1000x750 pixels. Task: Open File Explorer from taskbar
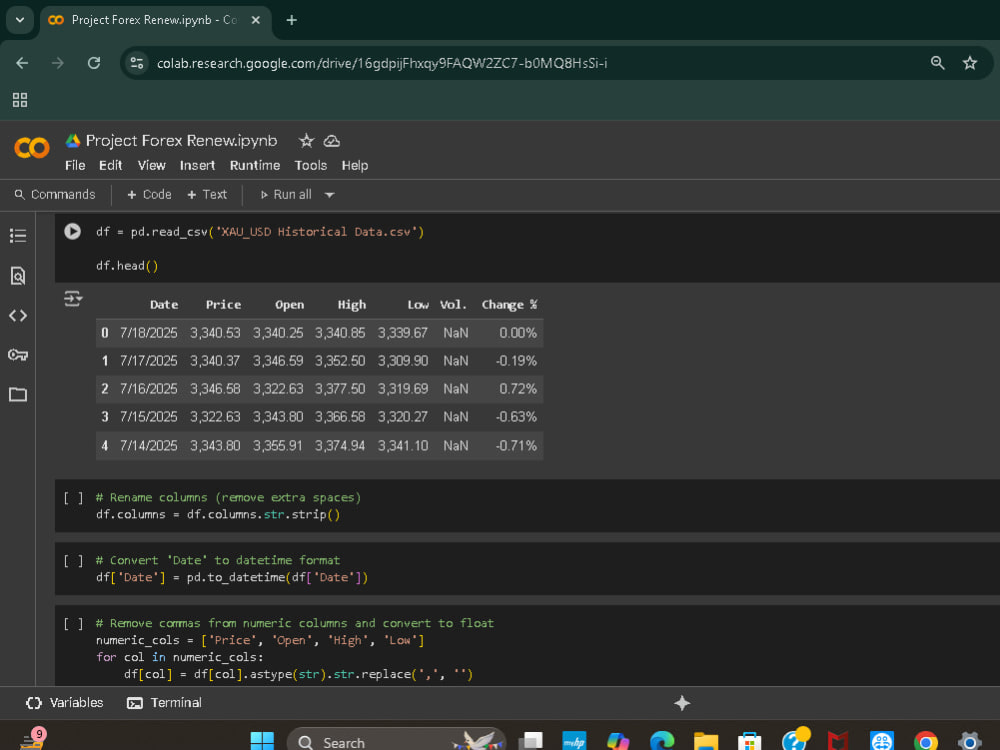coord(705,741)
